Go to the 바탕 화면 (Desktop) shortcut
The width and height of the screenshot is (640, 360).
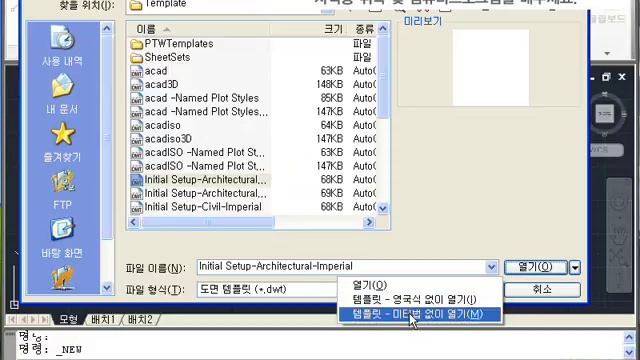click(62, 238)
